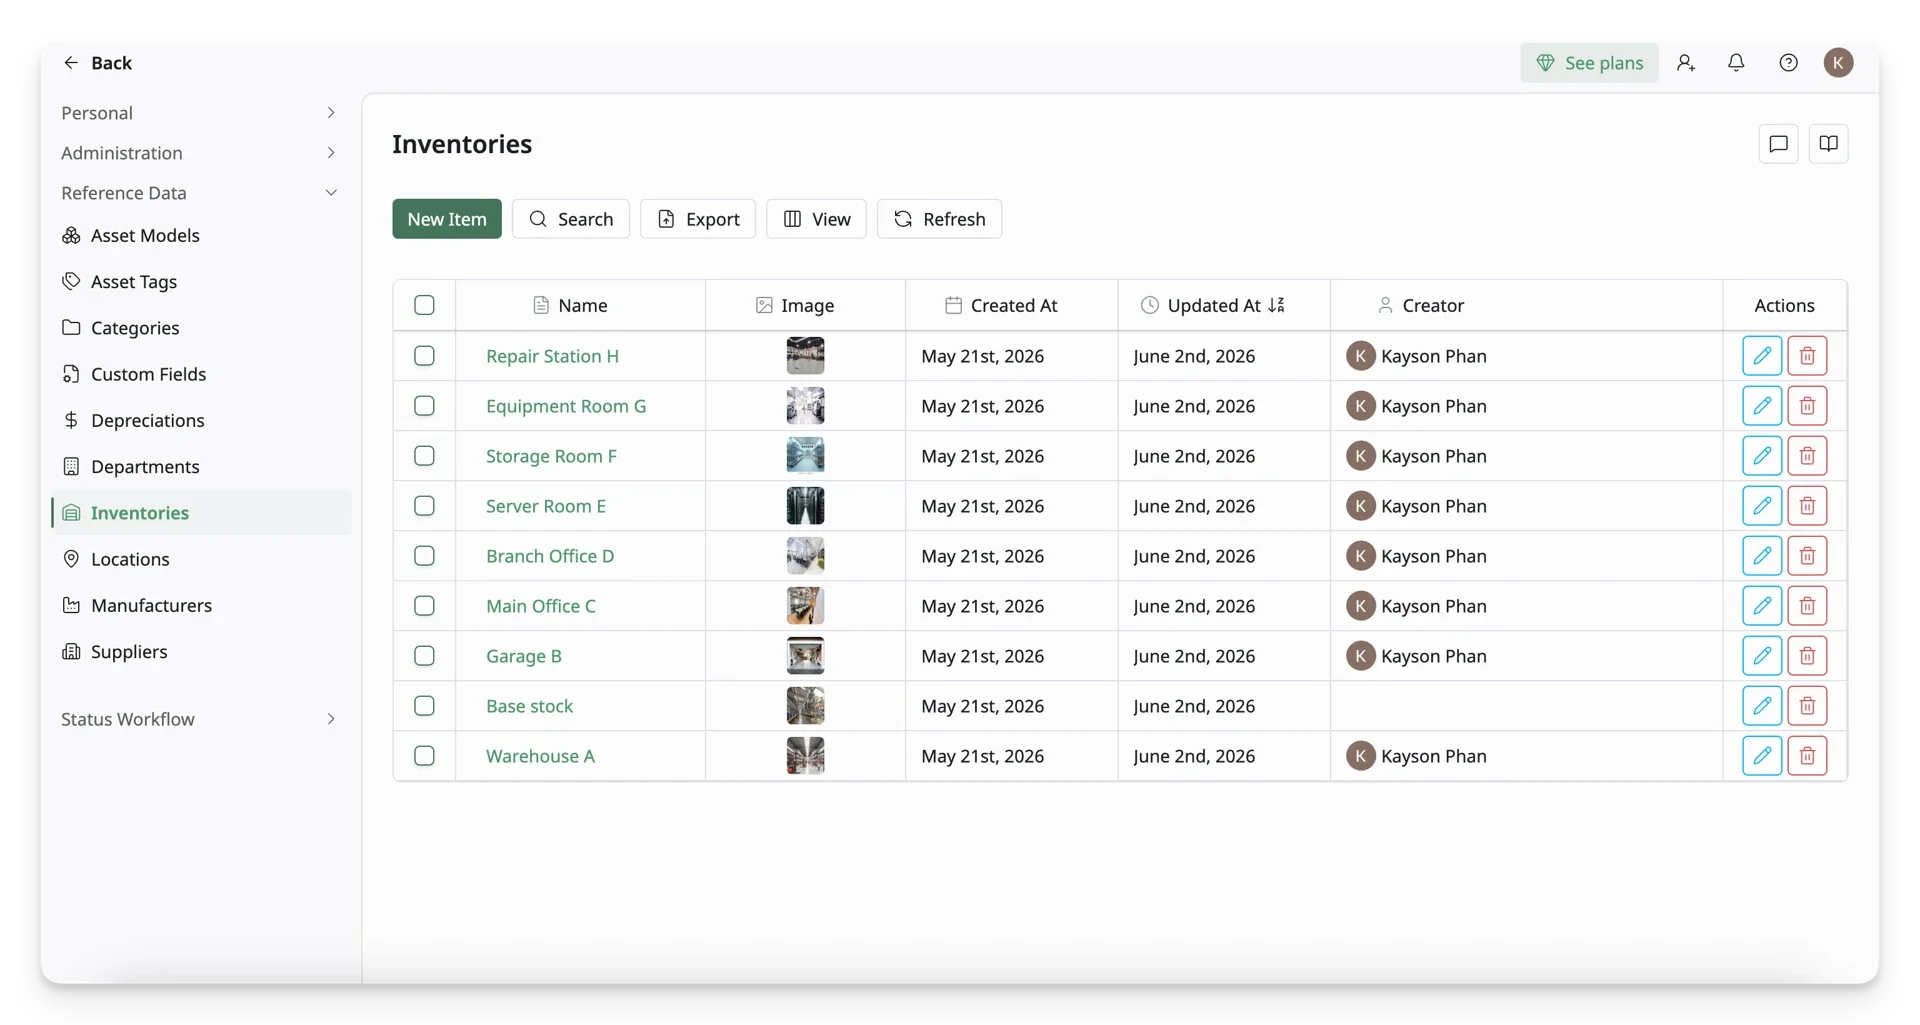Open the comments panel icon

click(1778, 144)
